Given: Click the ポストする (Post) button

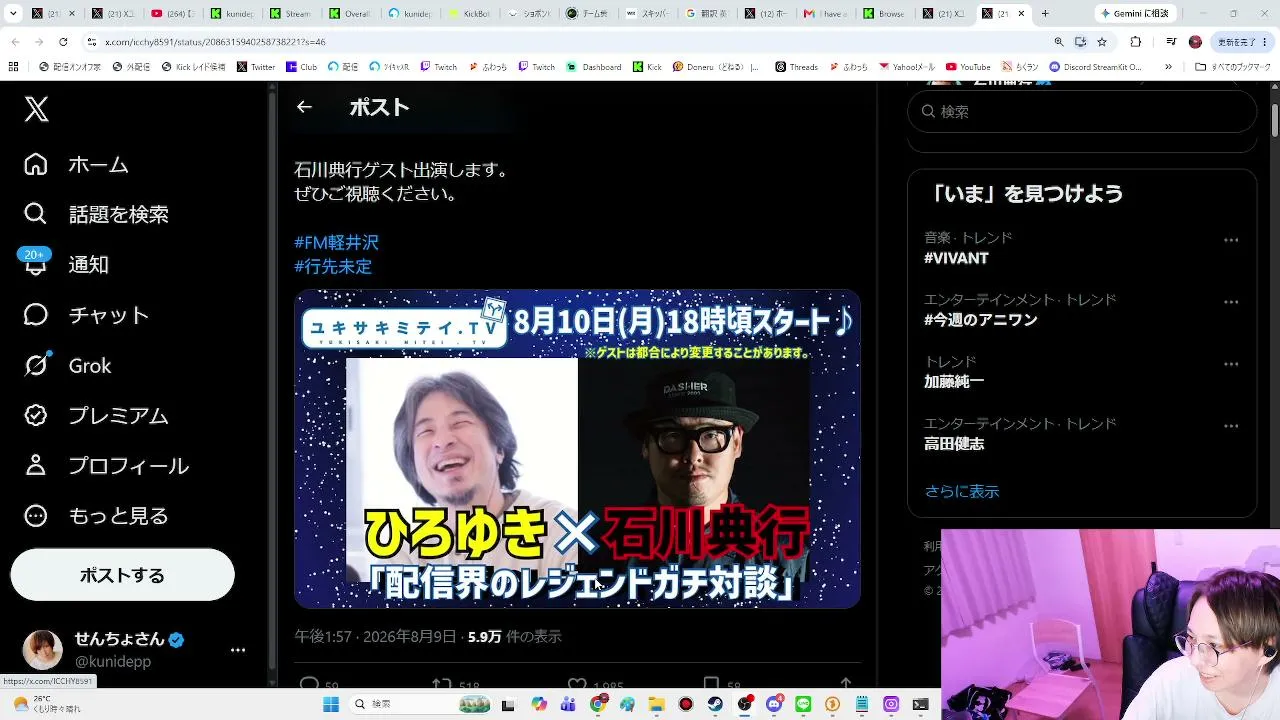Looking at the screenshot, I should tap(122, 575).
